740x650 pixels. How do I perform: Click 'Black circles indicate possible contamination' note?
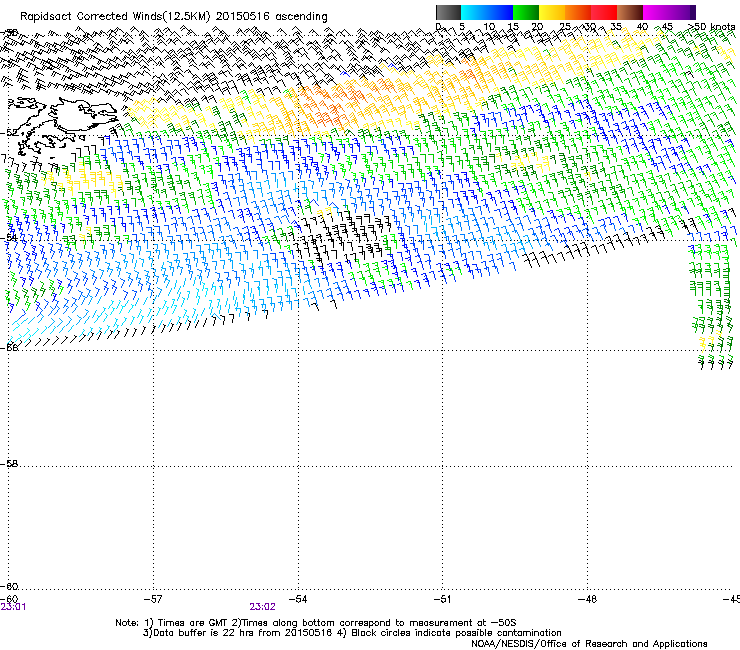(x=456, y=633)
